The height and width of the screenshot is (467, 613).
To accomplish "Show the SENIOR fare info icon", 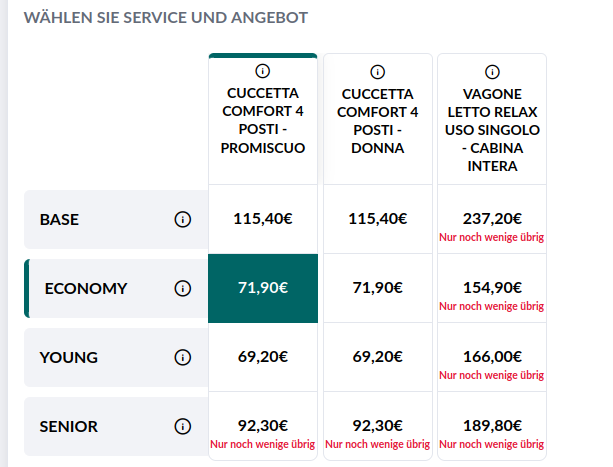I will (x=182, y=426).
